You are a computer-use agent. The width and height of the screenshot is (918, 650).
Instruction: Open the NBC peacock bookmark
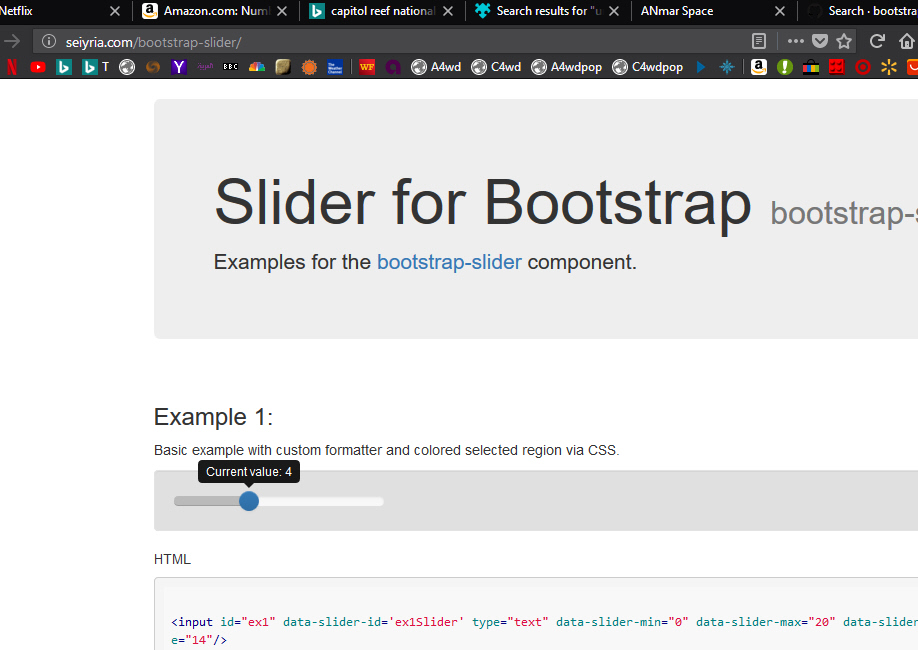257,67
